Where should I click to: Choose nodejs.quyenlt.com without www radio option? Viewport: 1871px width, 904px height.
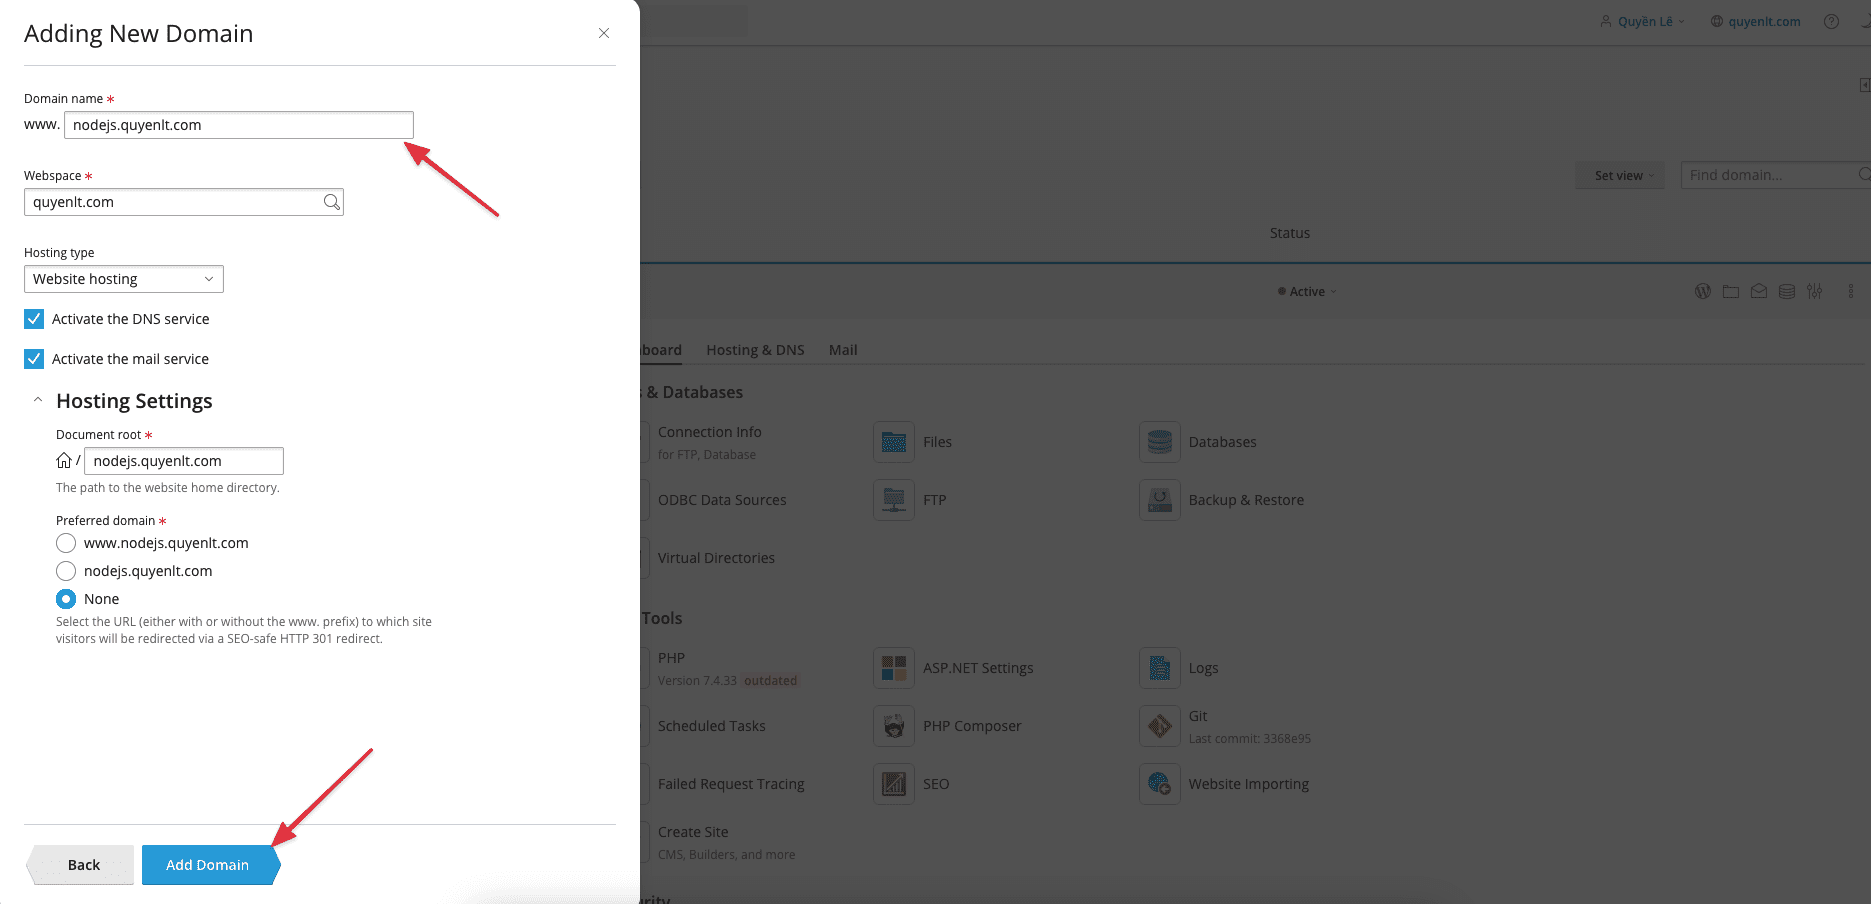click(x=66, y=571)
